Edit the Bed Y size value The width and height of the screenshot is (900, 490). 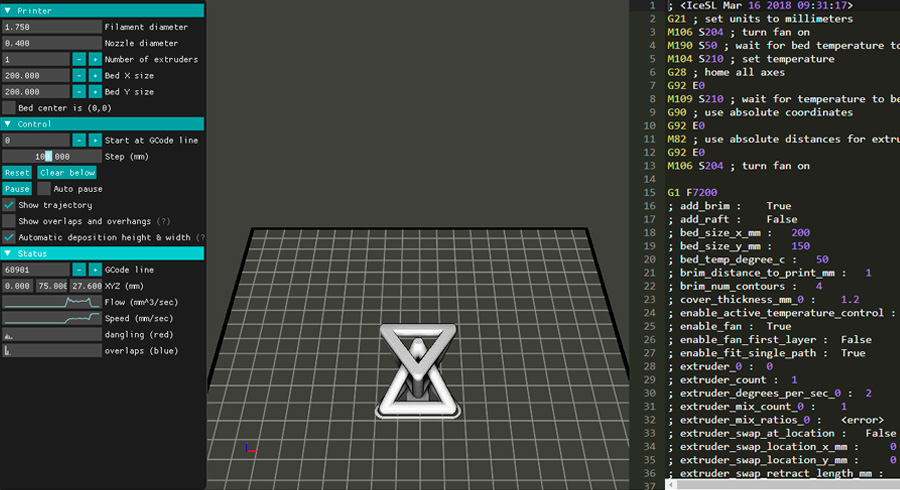tap(36, 91)
